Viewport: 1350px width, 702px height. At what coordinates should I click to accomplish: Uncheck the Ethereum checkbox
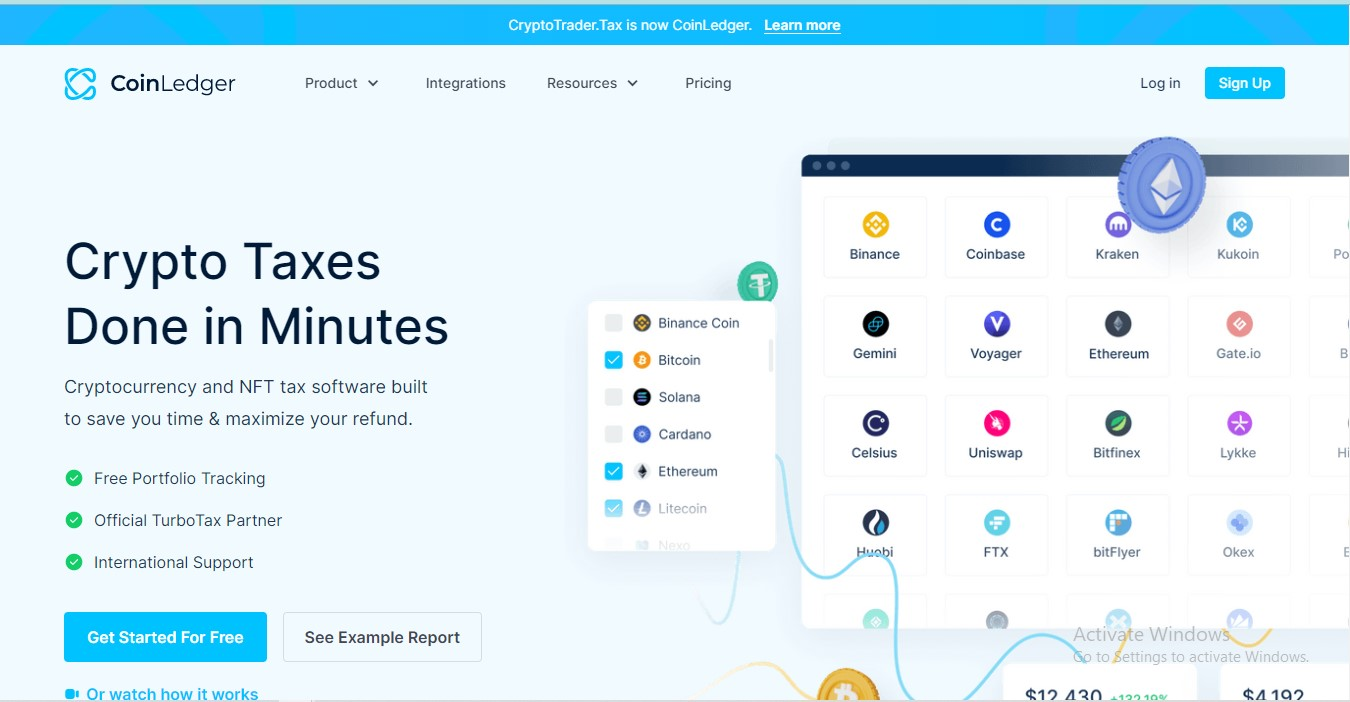click(x=613, y=471)
